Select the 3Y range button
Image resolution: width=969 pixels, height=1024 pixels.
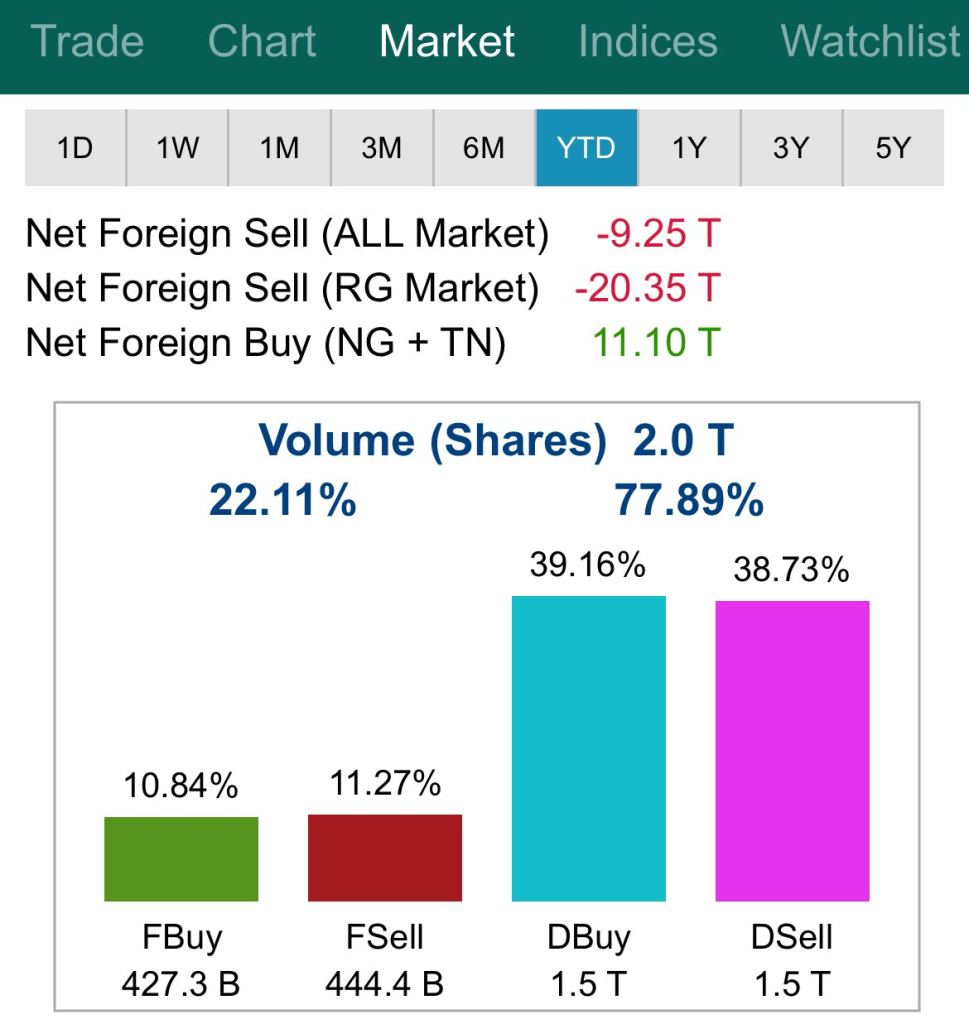pyautogui.click(x=790, y=148)
